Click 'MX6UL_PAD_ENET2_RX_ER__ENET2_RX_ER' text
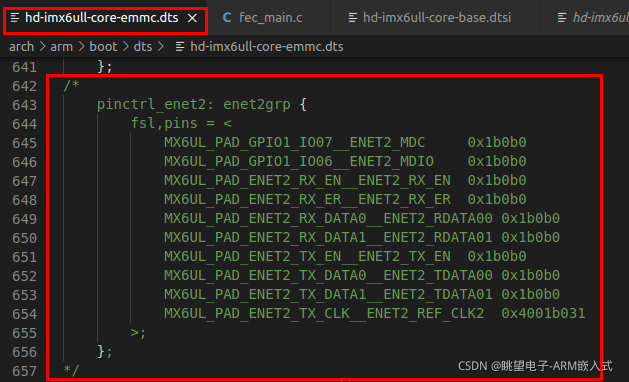Viewport: 629px width, 382px height. [307, 199]
